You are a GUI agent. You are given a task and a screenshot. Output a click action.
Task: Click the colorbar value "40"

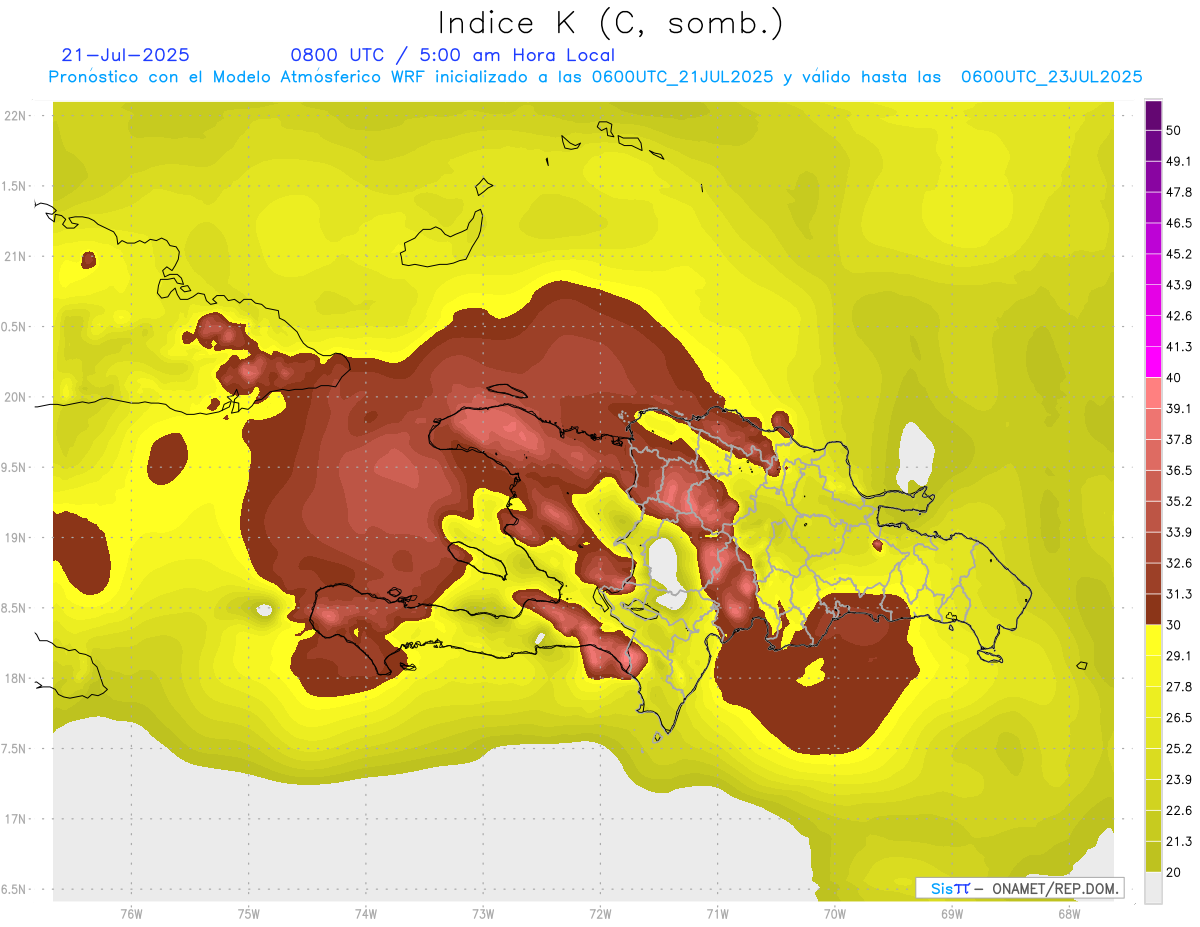1174,378
